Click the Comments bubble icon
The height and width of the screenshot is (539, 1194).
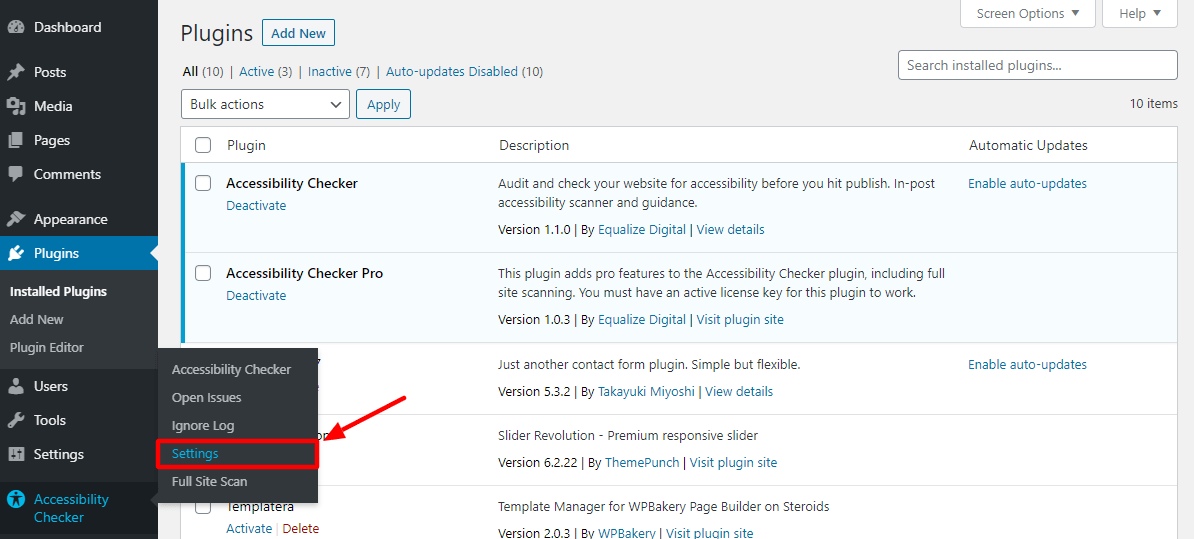pos(16,174)
